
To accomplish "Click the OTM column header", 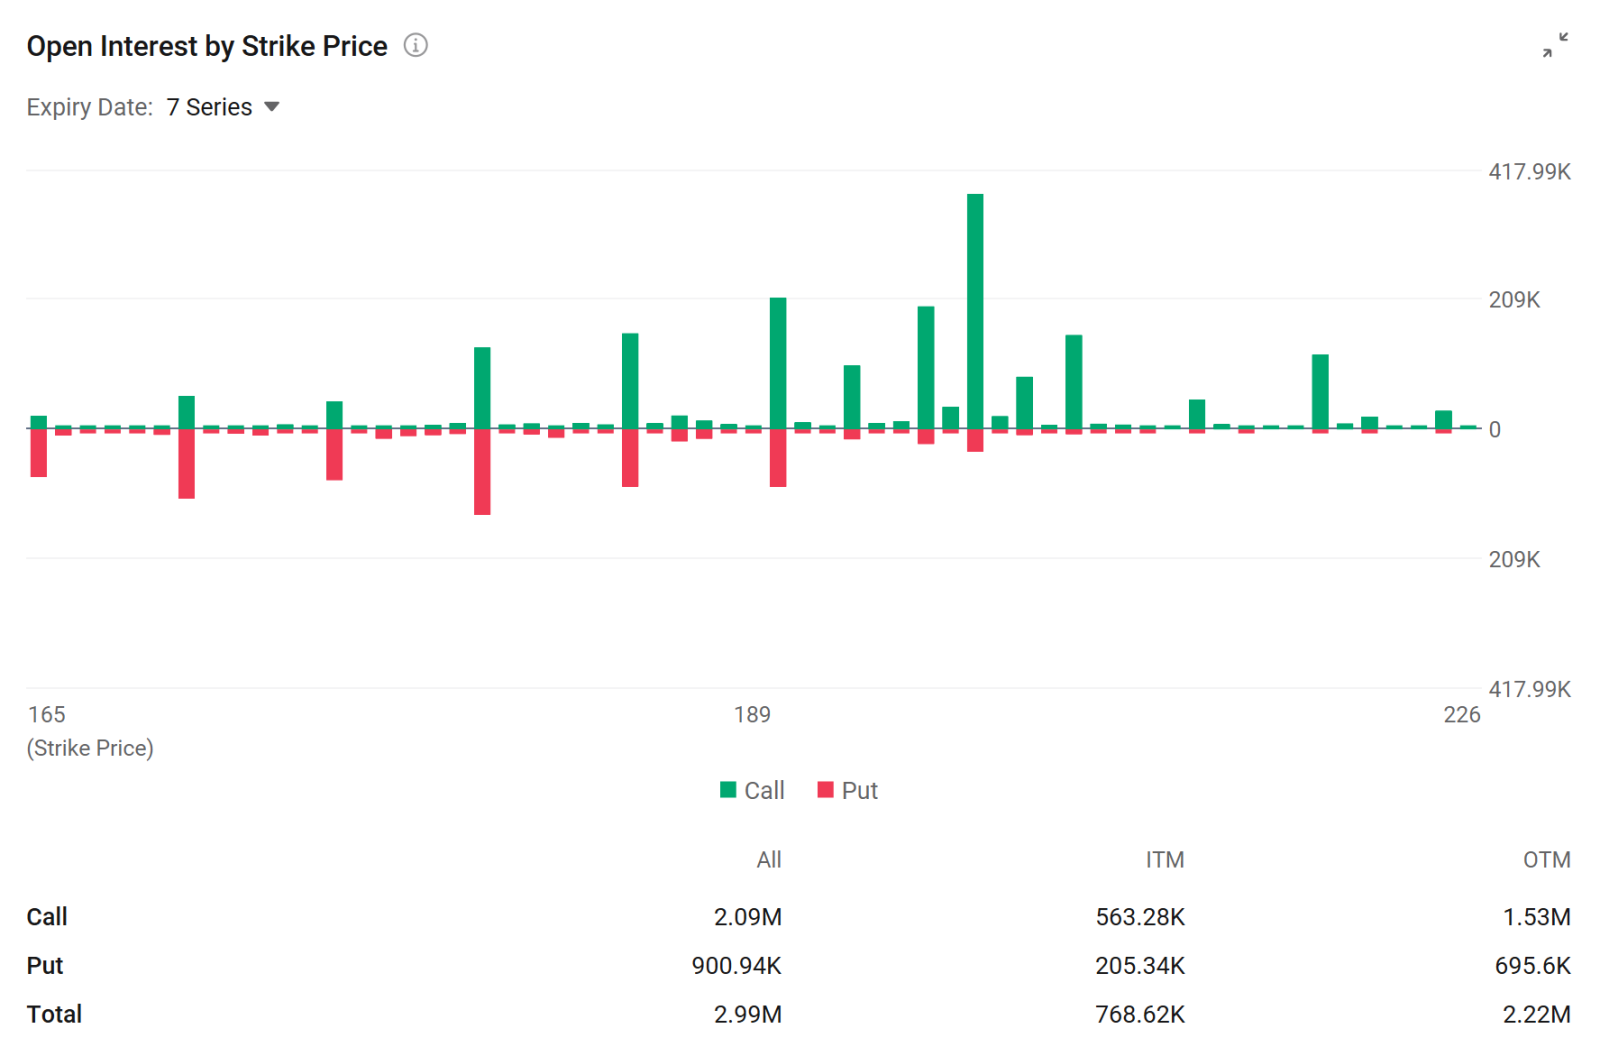I will tap(1547, 860).
